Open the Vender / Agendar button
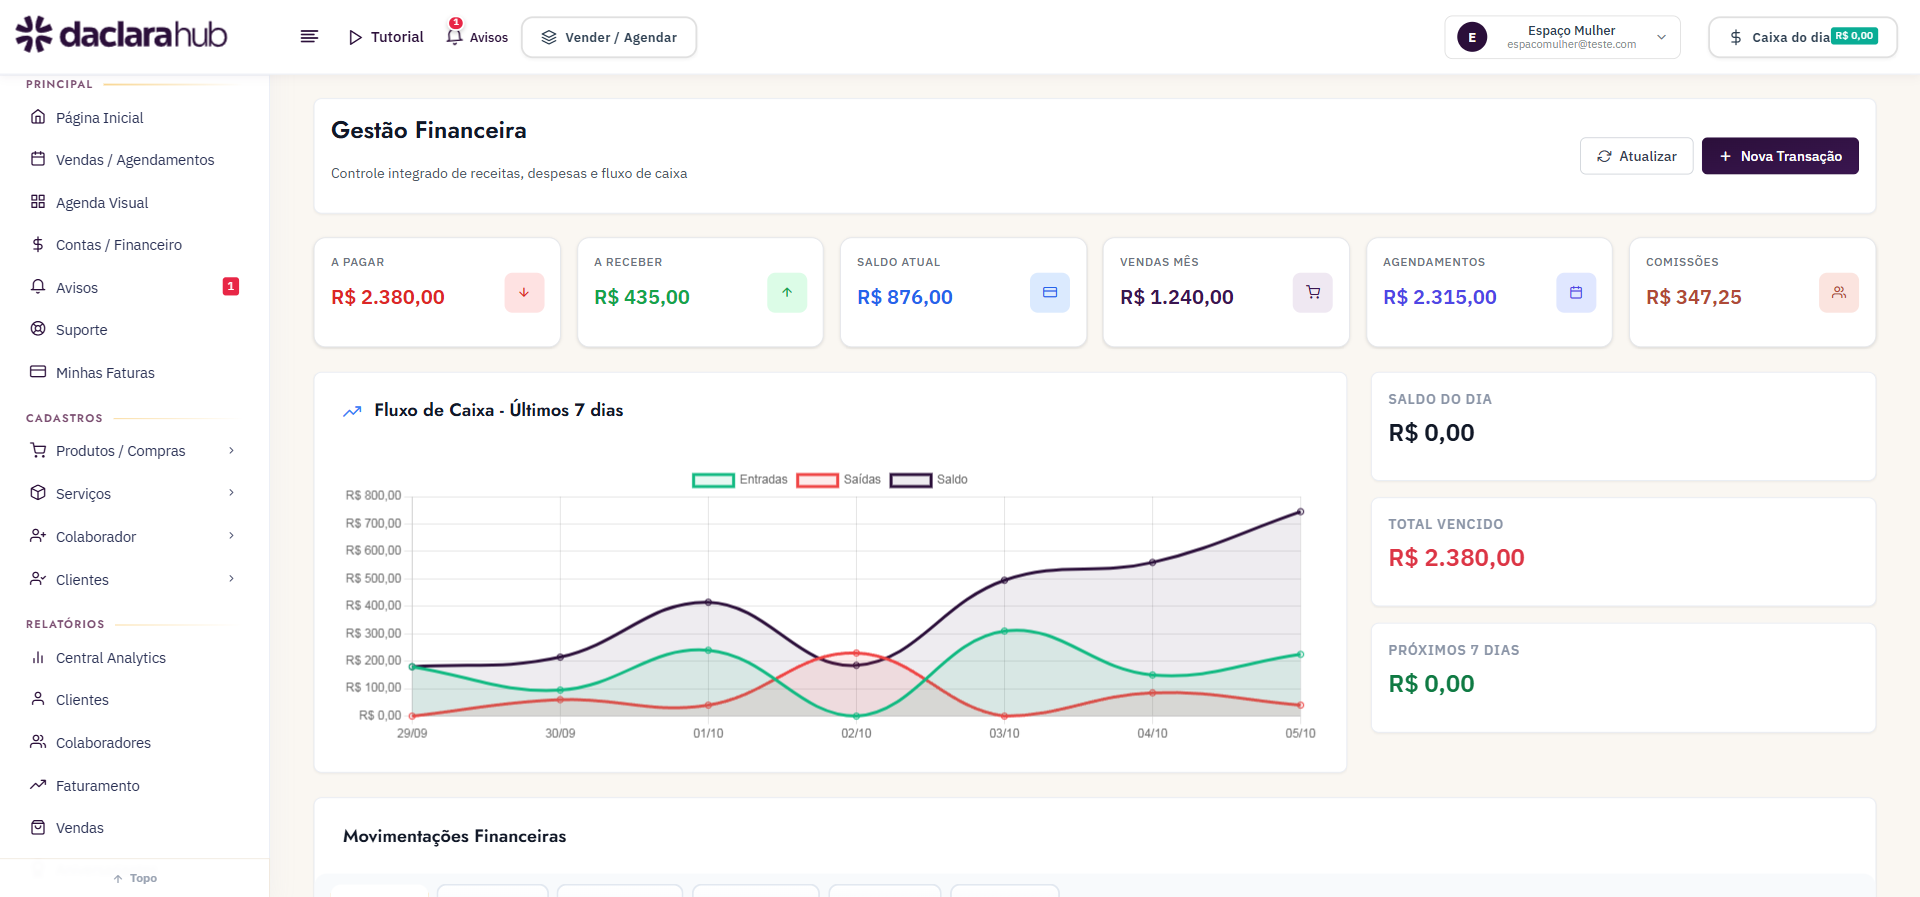This screenshot has height=897, width=1920. 609,37
